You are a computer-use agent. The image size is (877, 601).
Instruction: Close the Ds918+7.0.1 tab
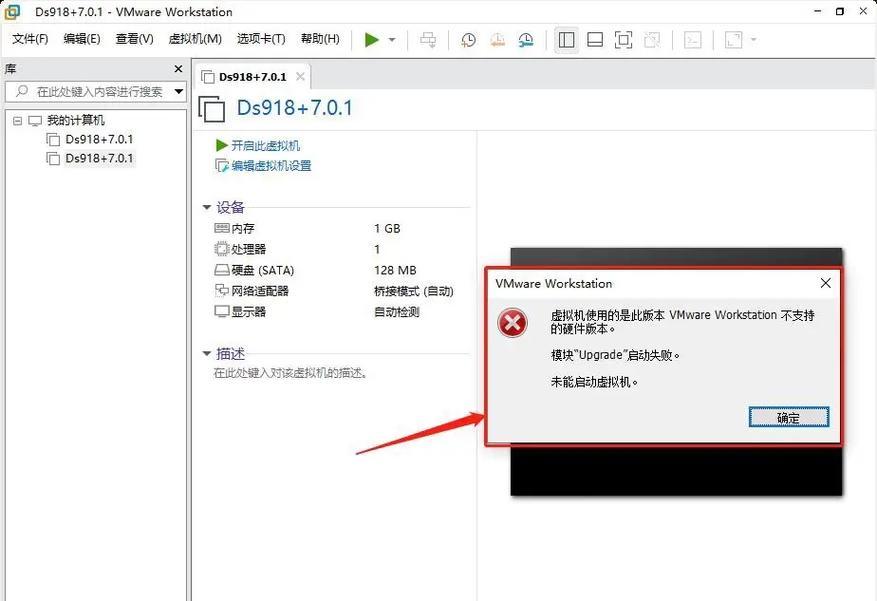click(x=300, y=77)
